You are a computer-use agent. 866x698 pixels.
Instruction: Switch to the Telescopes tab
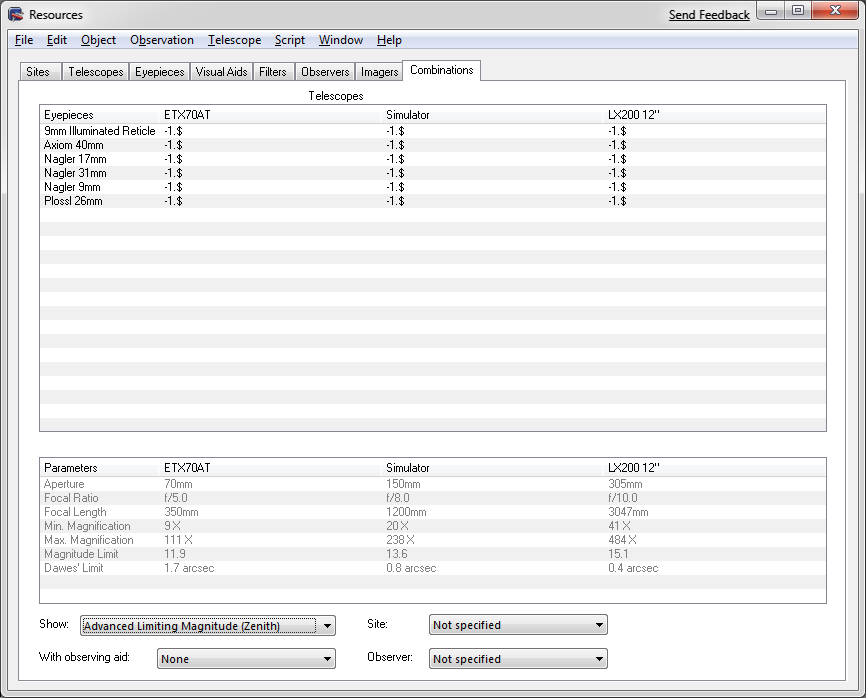(x=96, y=72)
